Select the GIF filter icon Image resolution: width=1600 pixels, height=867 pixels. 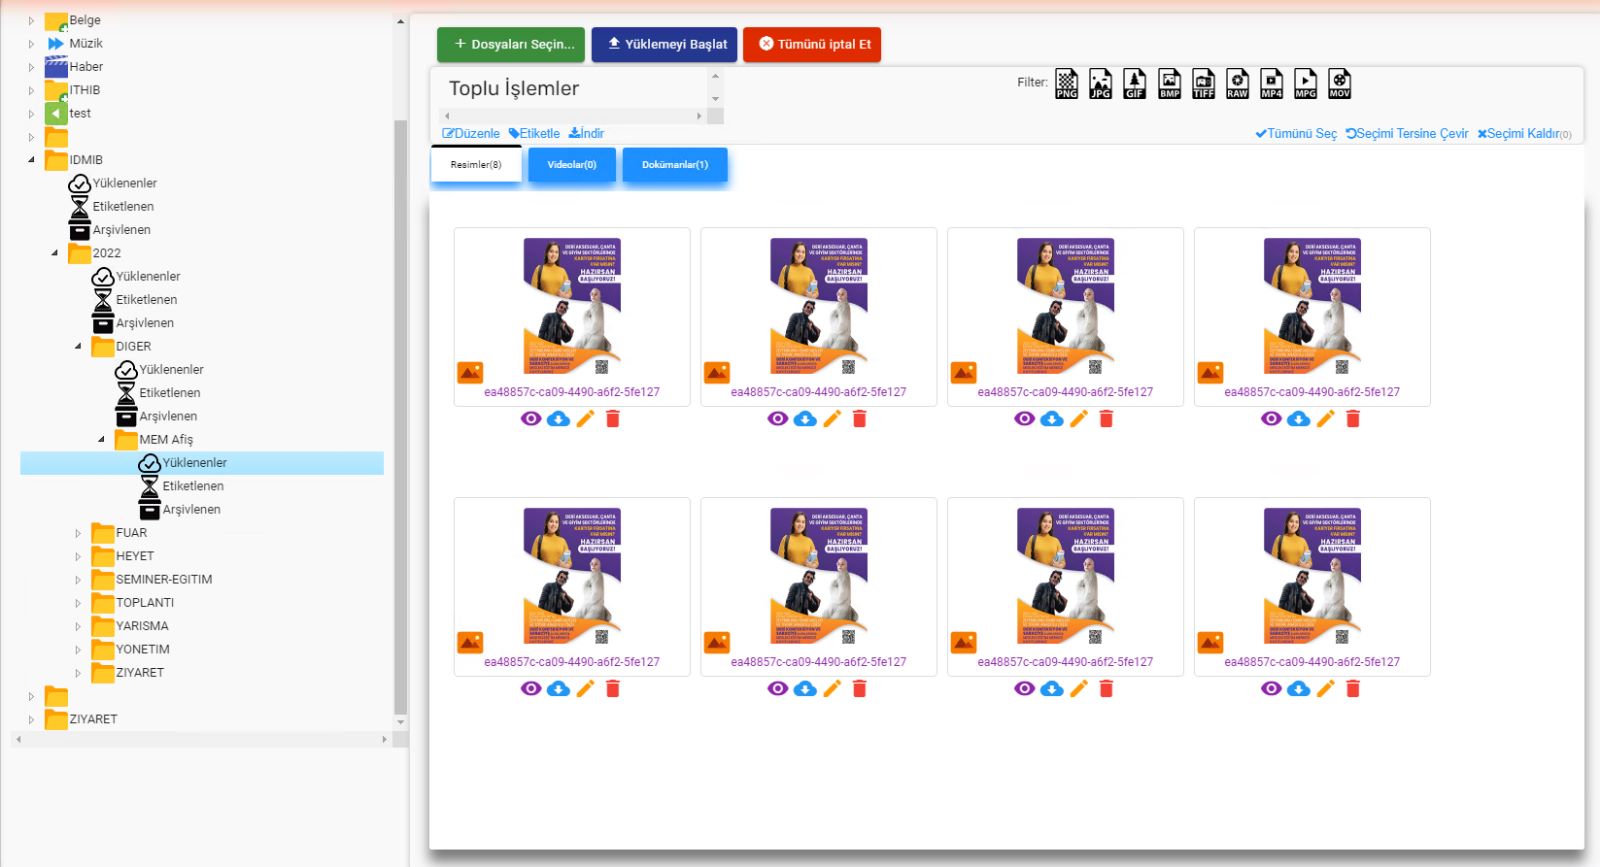pos(1135,84)
